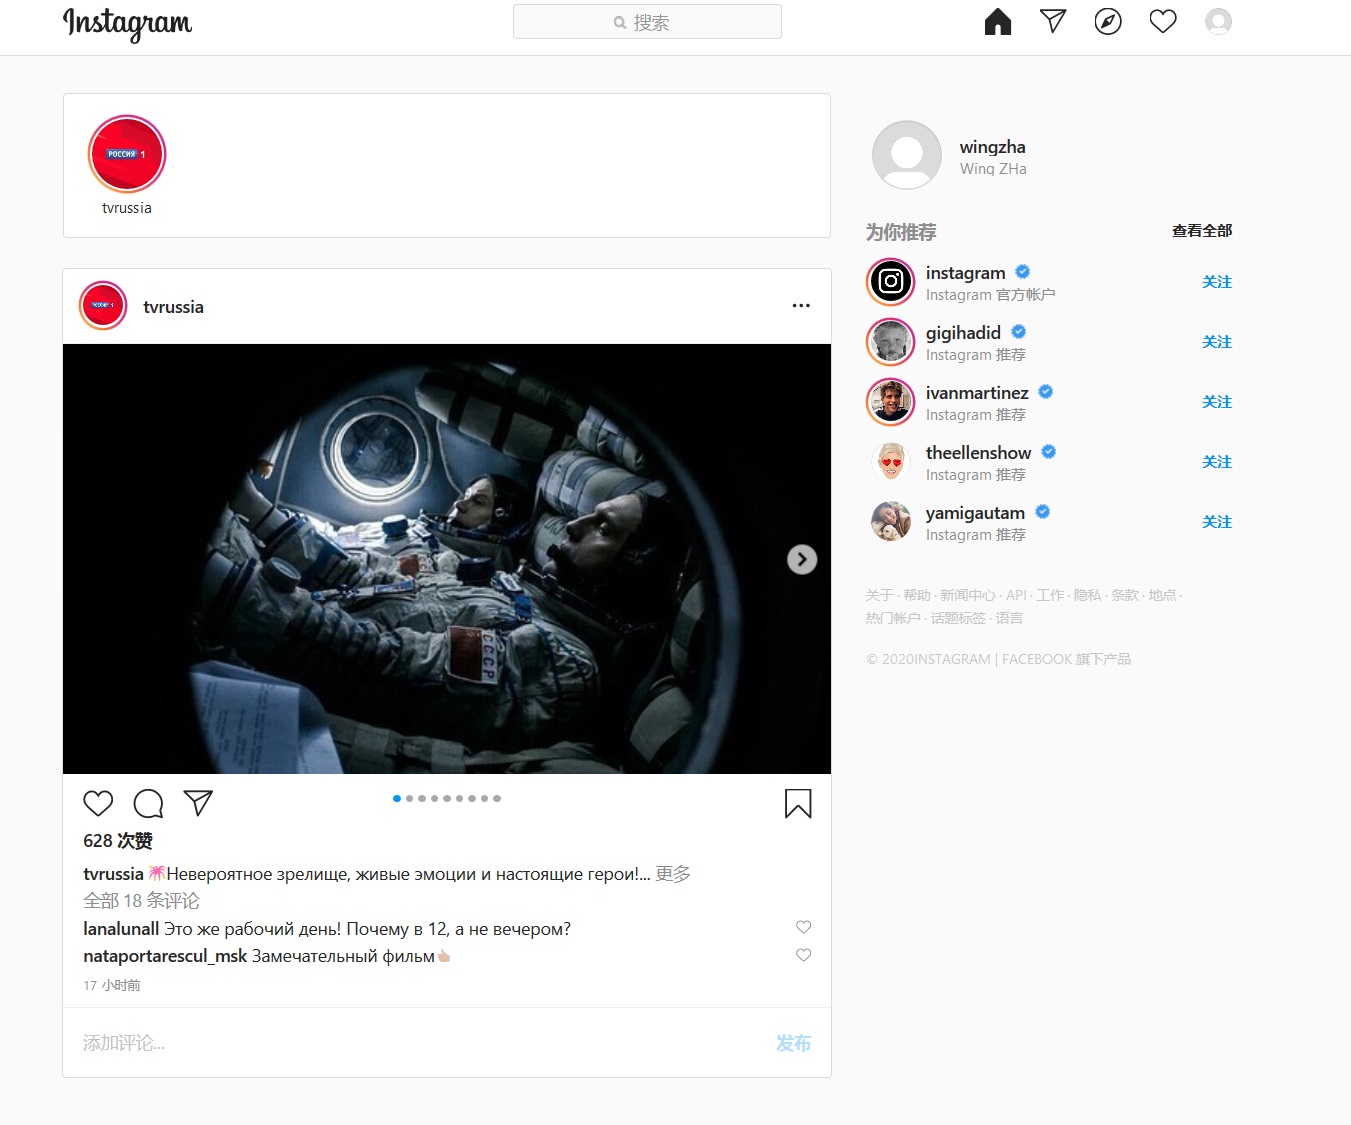Follow ivanmartinez with 关注 button

[1217, 402]
